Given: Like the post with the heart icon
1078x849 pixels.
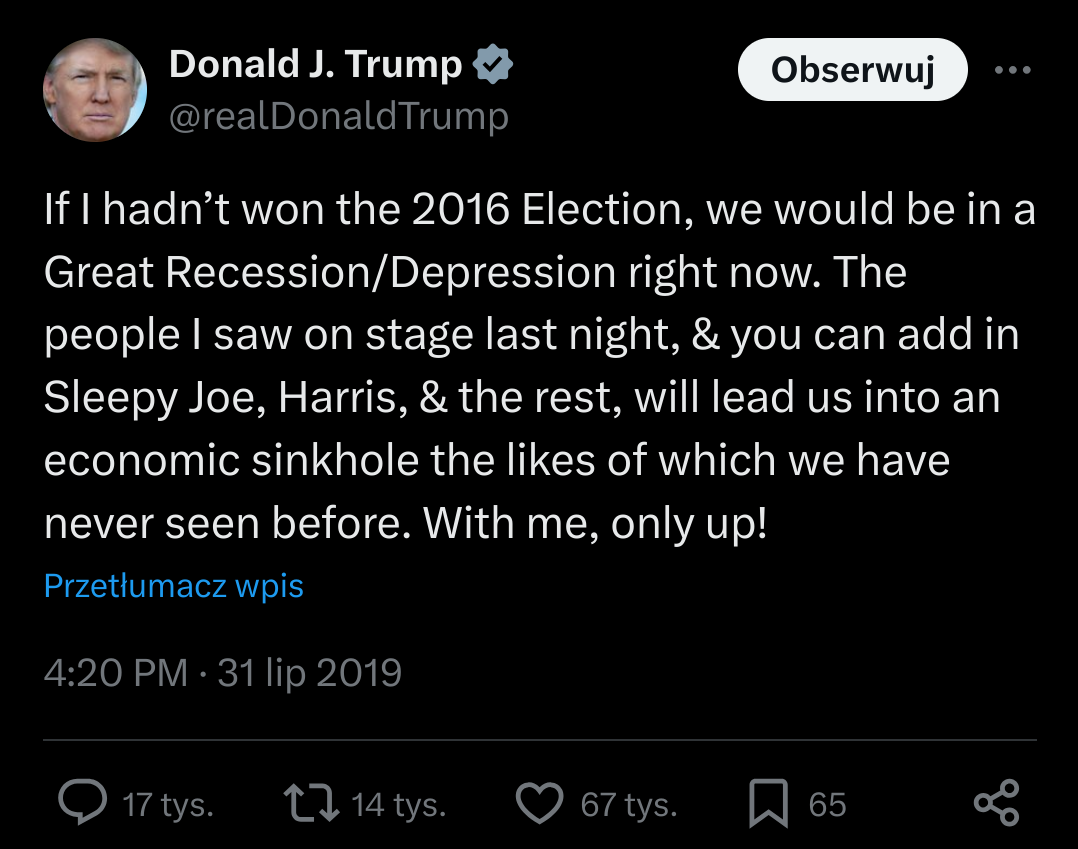Looking at the screenshot, I should pos(540,803).
